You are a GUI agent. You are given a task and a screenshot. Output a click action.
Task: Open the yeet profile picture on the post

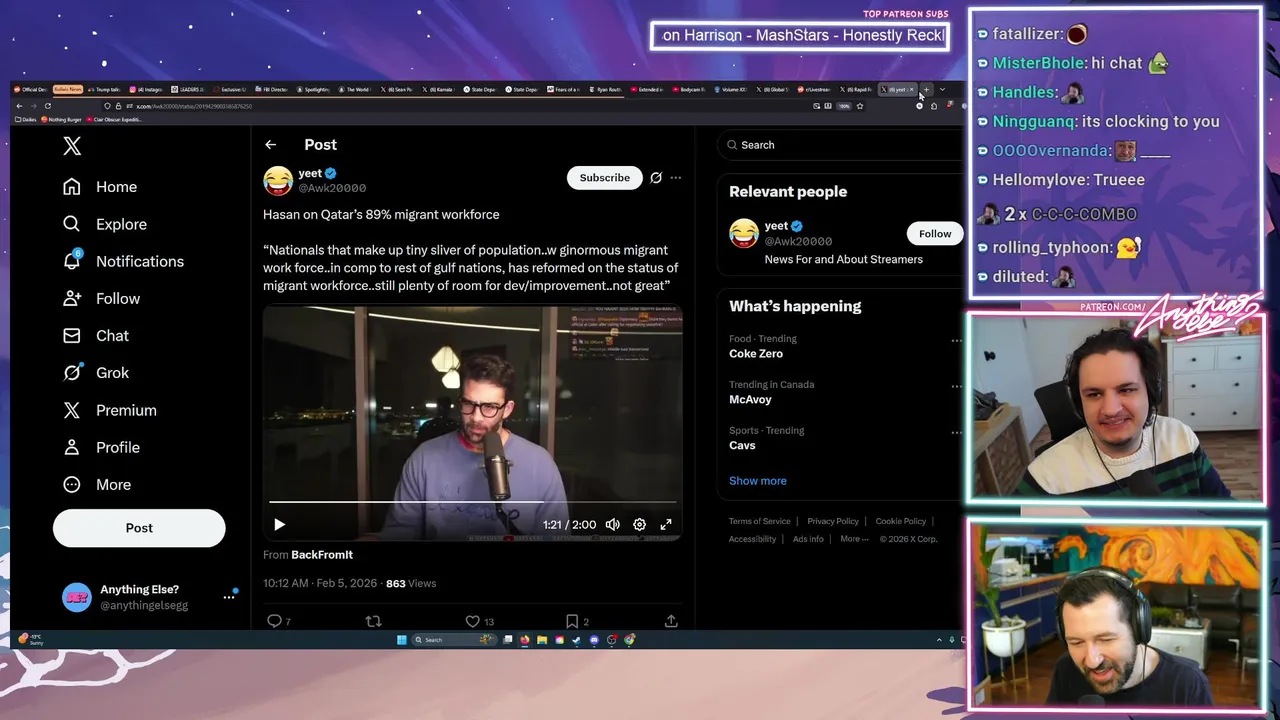pos(278,180)
